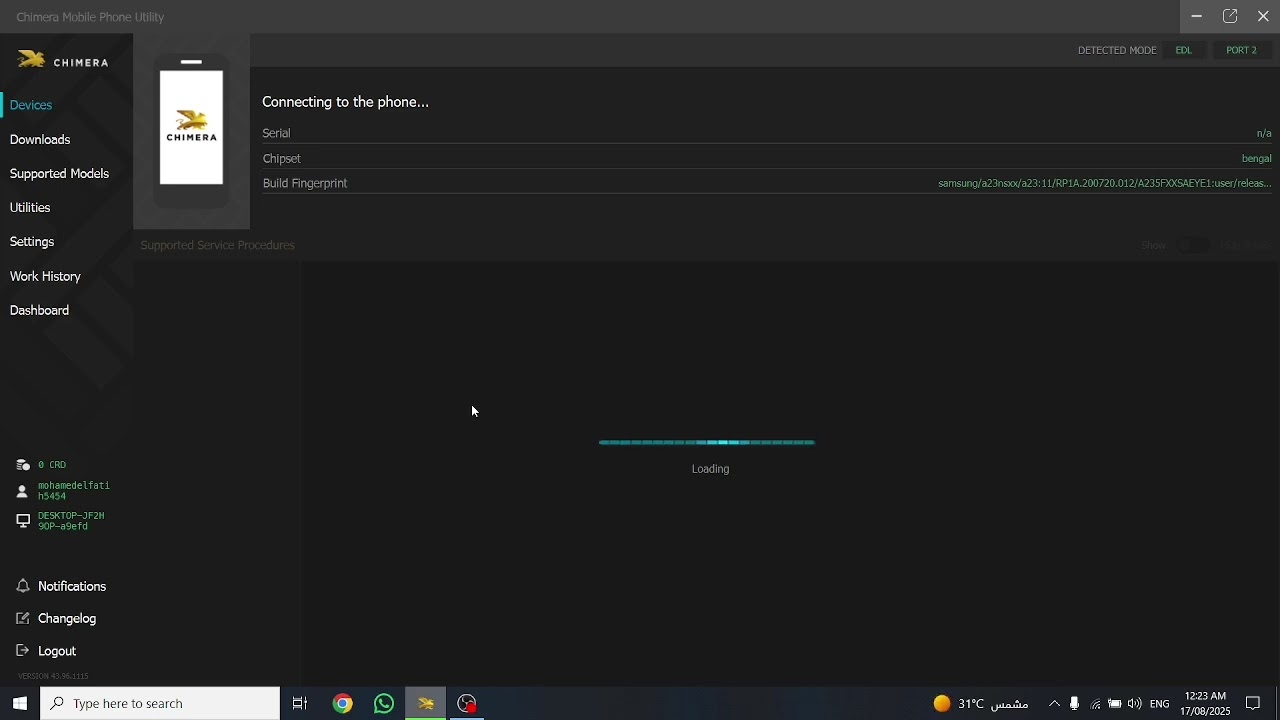Open the clock and date flyout
1280x720 pixels.
pyautogui.click(x=1205, y=704)
